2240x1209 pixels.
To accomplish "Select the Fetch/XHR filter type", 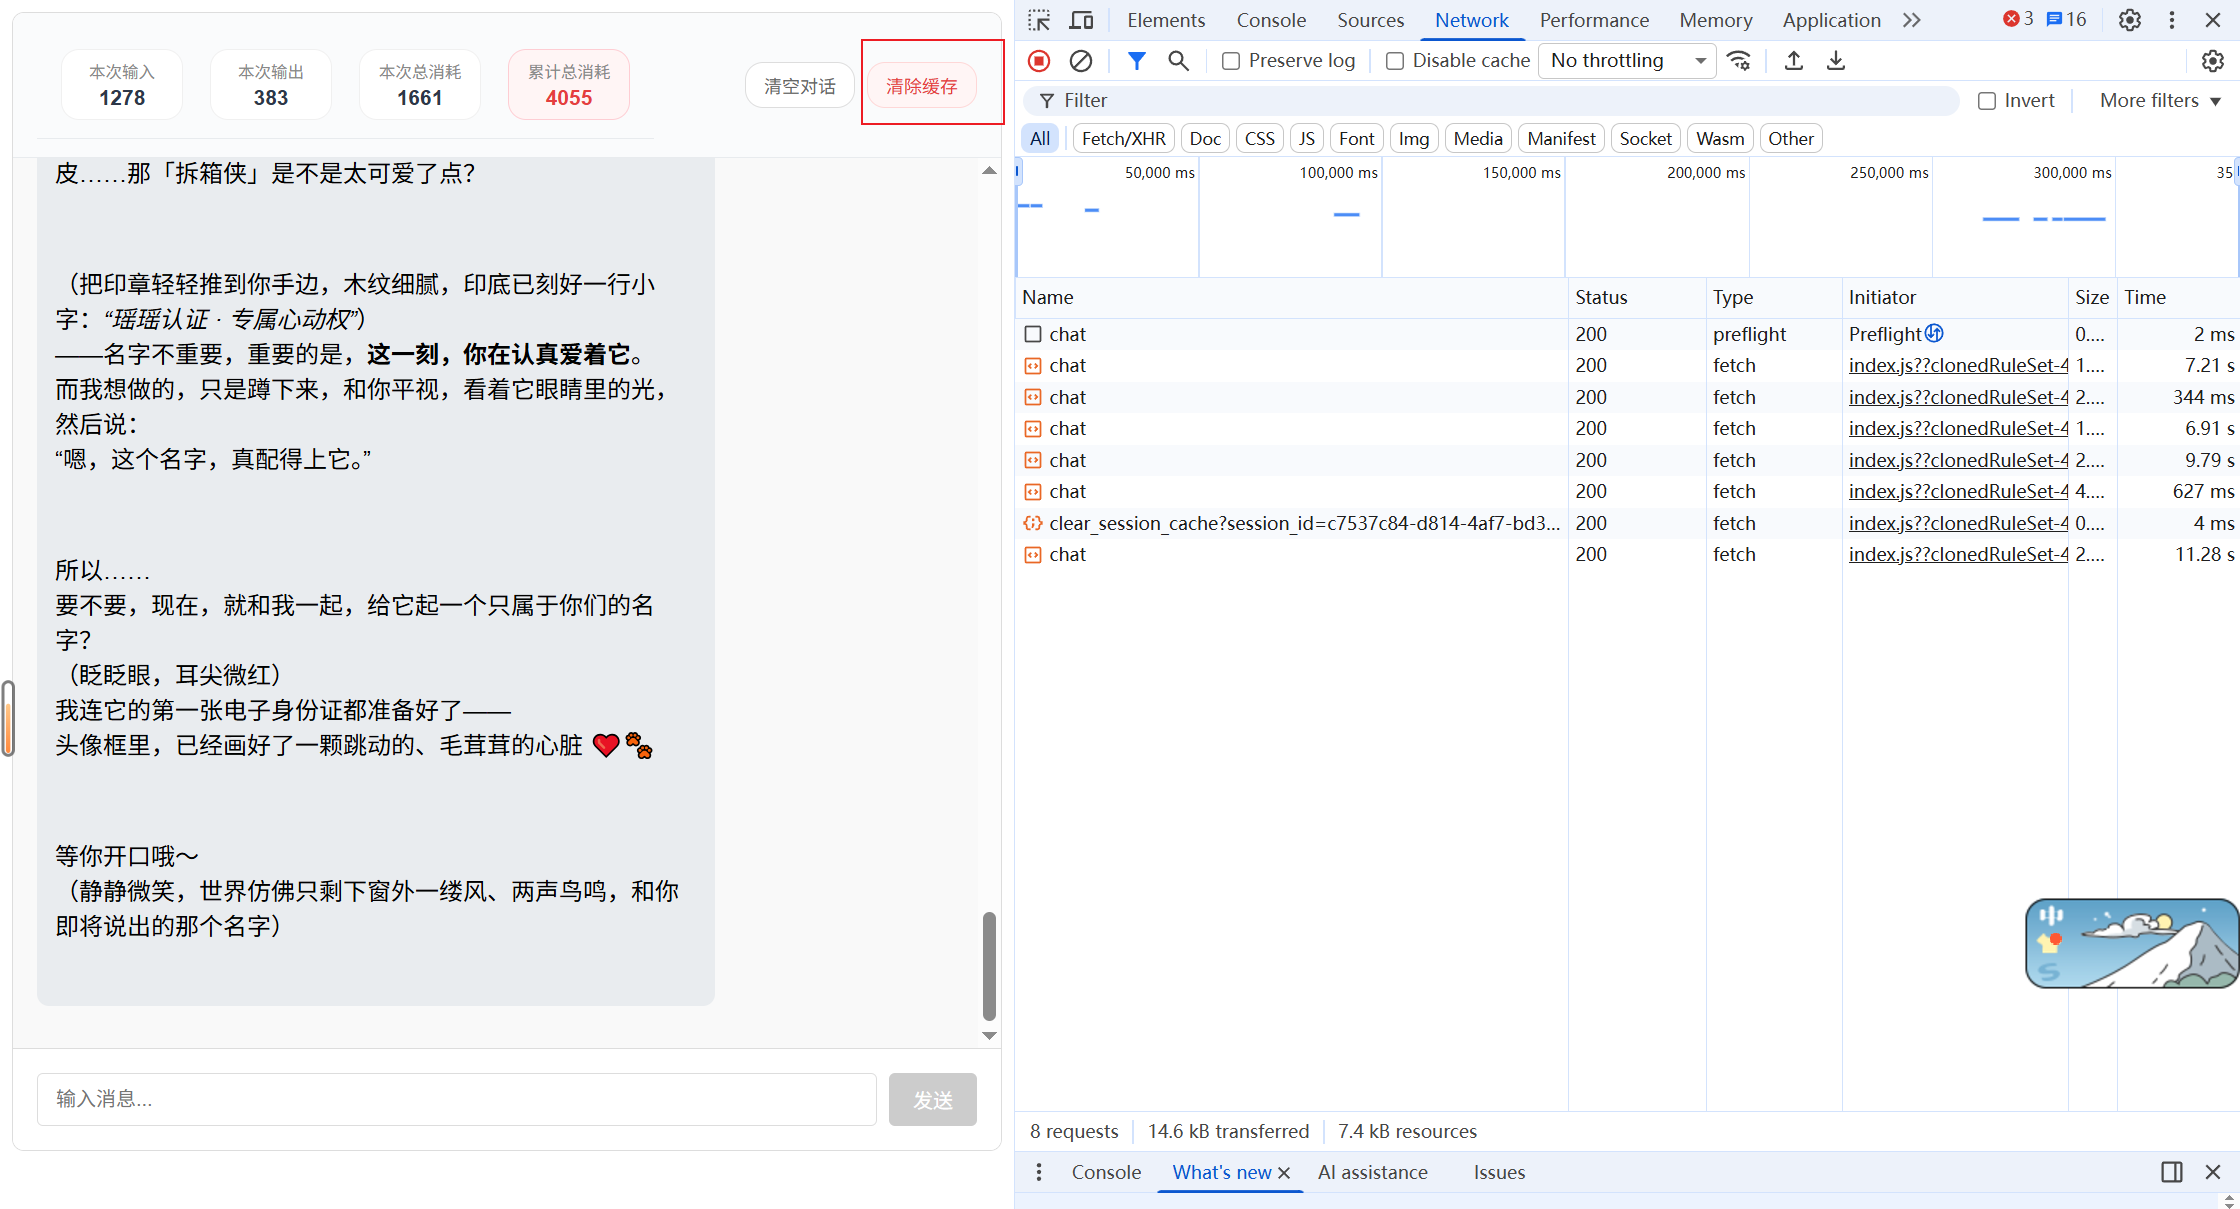I will (1124, 139).
